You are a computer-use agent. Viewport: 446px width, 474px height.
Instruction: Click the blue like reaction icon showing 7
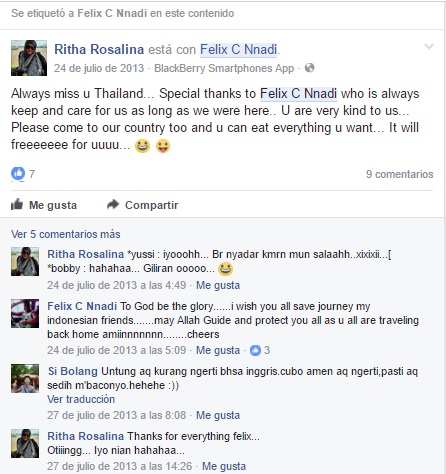click(x=18, y=174)
